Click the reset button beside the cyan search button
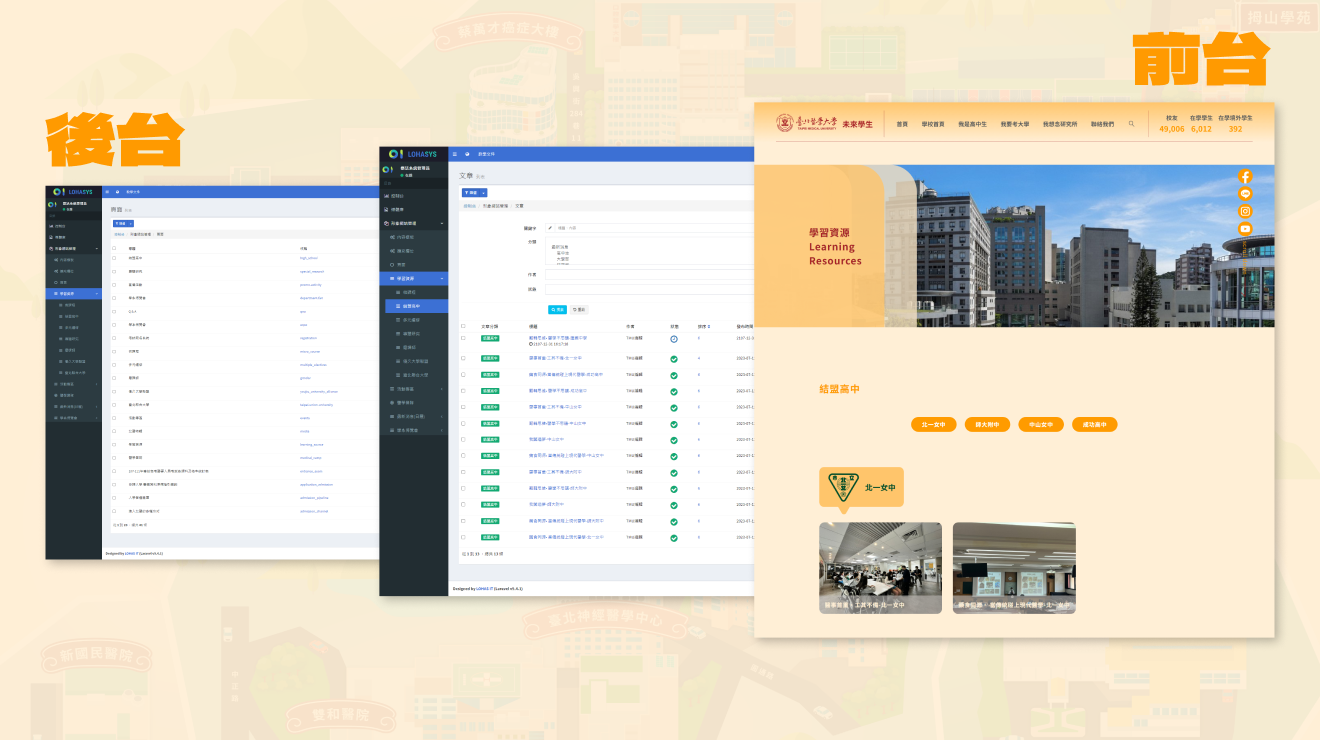Viewport: 1320px width, 740px height. [580, 310]
